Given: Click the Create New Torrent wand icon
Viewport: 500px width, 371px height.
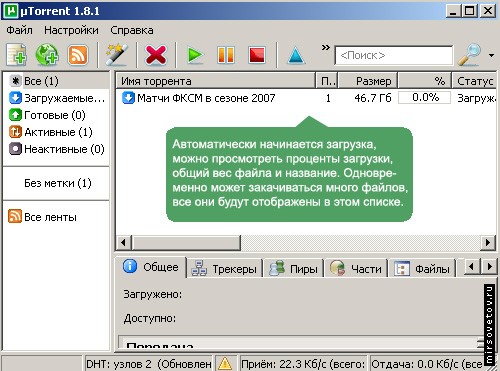Looking at the screenshot, I should [x=117, y=55].
